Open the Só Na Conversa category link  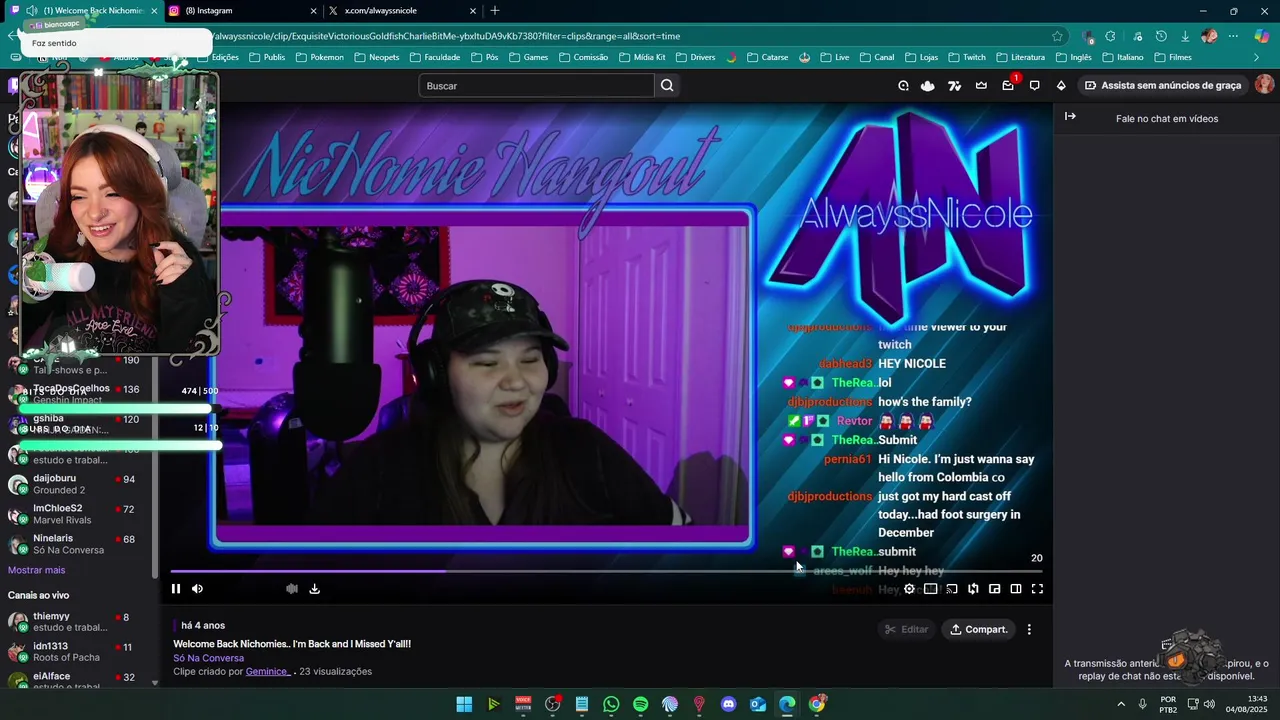pyautogui.click(x=209, y=658)
